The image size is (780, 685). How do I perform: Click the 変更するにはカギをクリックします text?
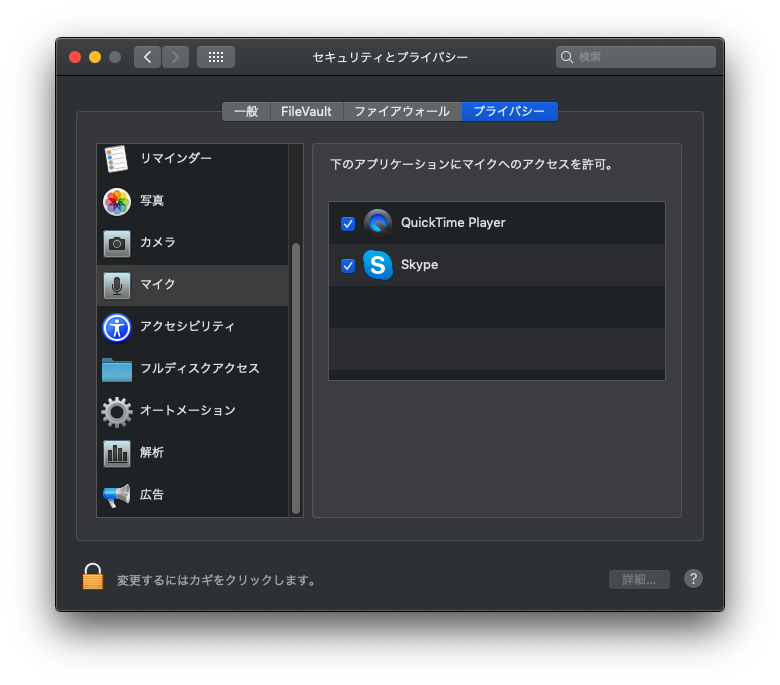pyautogui.click(x=216, y=580)
